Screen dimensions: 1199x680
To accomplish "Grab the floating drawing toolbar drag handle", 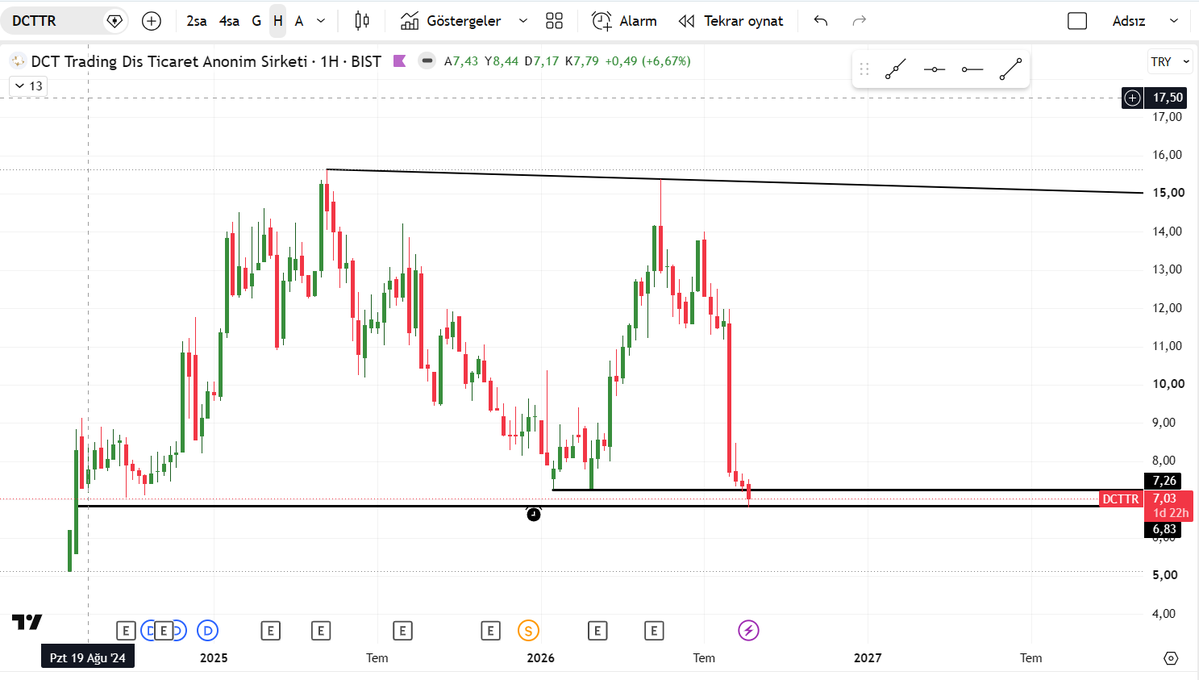I will [864, 70].
